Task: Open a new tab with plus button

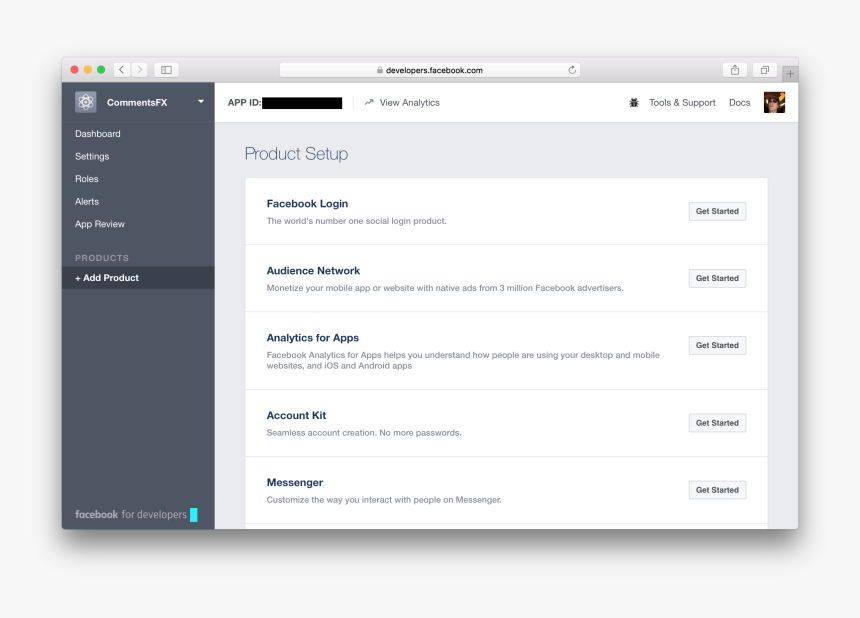Action: tap(790, 74)
